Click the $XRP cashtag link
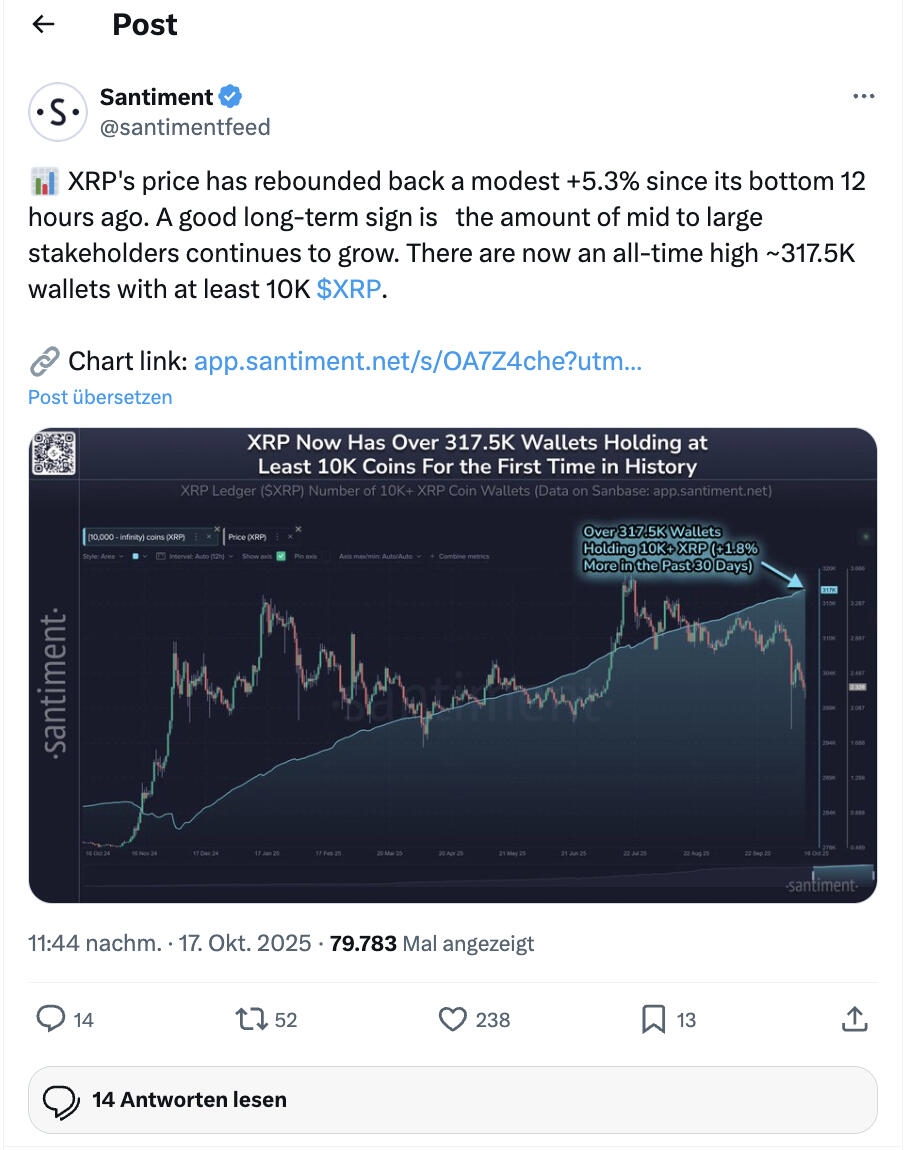Image resolution: width=910 pixels, height=1150 pixels. click(348, 290)
